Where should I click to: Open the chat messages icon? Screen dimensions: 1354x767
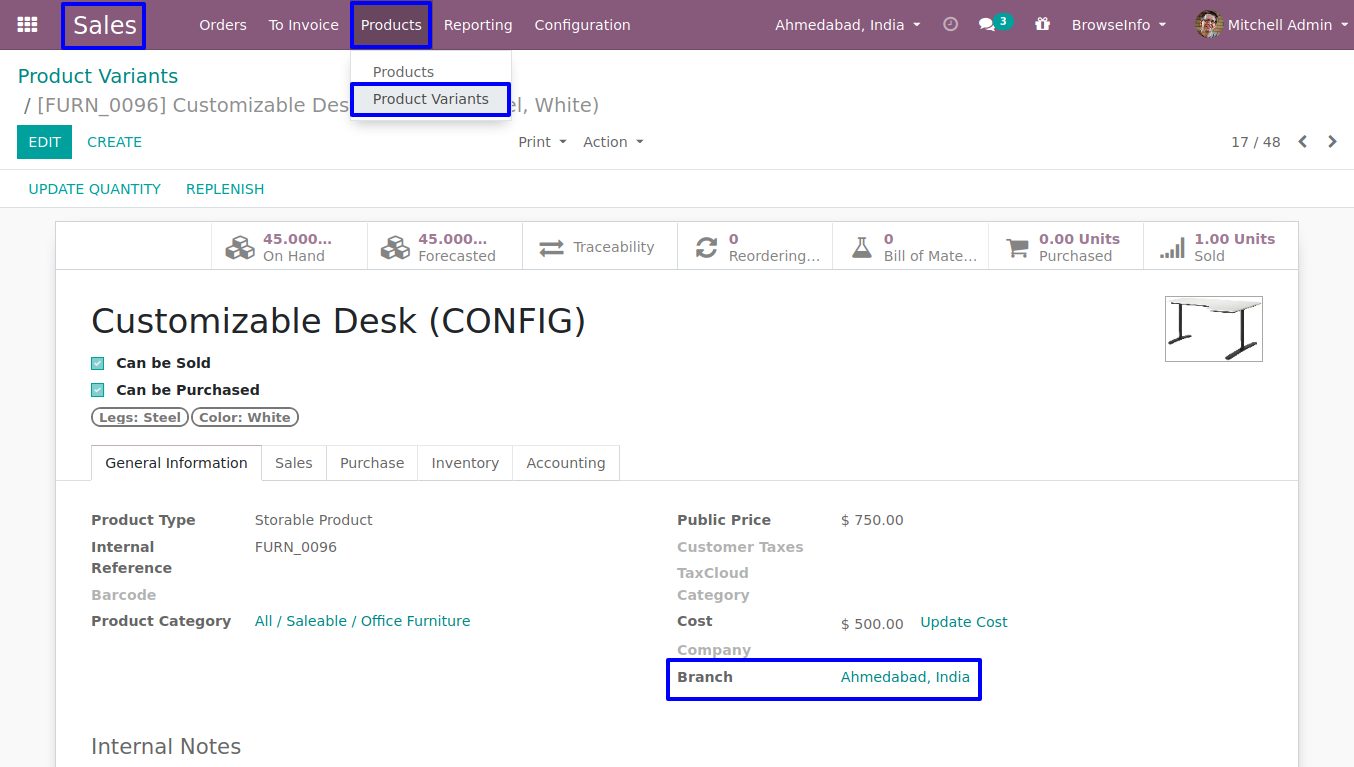tap(987, 25)
